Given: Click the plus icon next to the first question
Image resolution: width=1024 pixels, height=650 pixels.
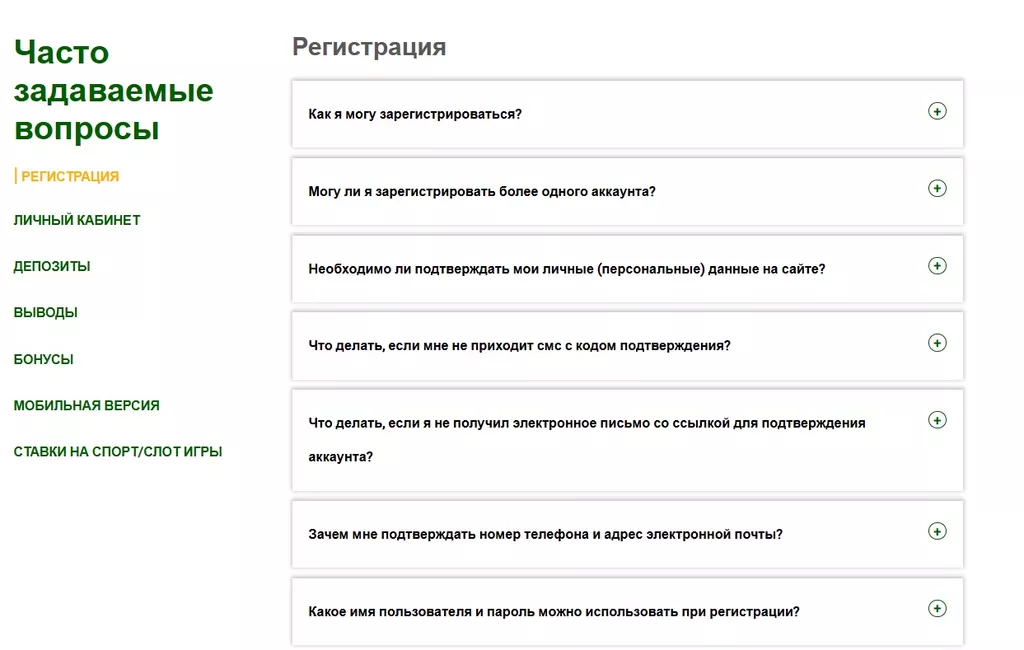Looking at the screenshot, I should pyautogui.click(x=937, y=112).
